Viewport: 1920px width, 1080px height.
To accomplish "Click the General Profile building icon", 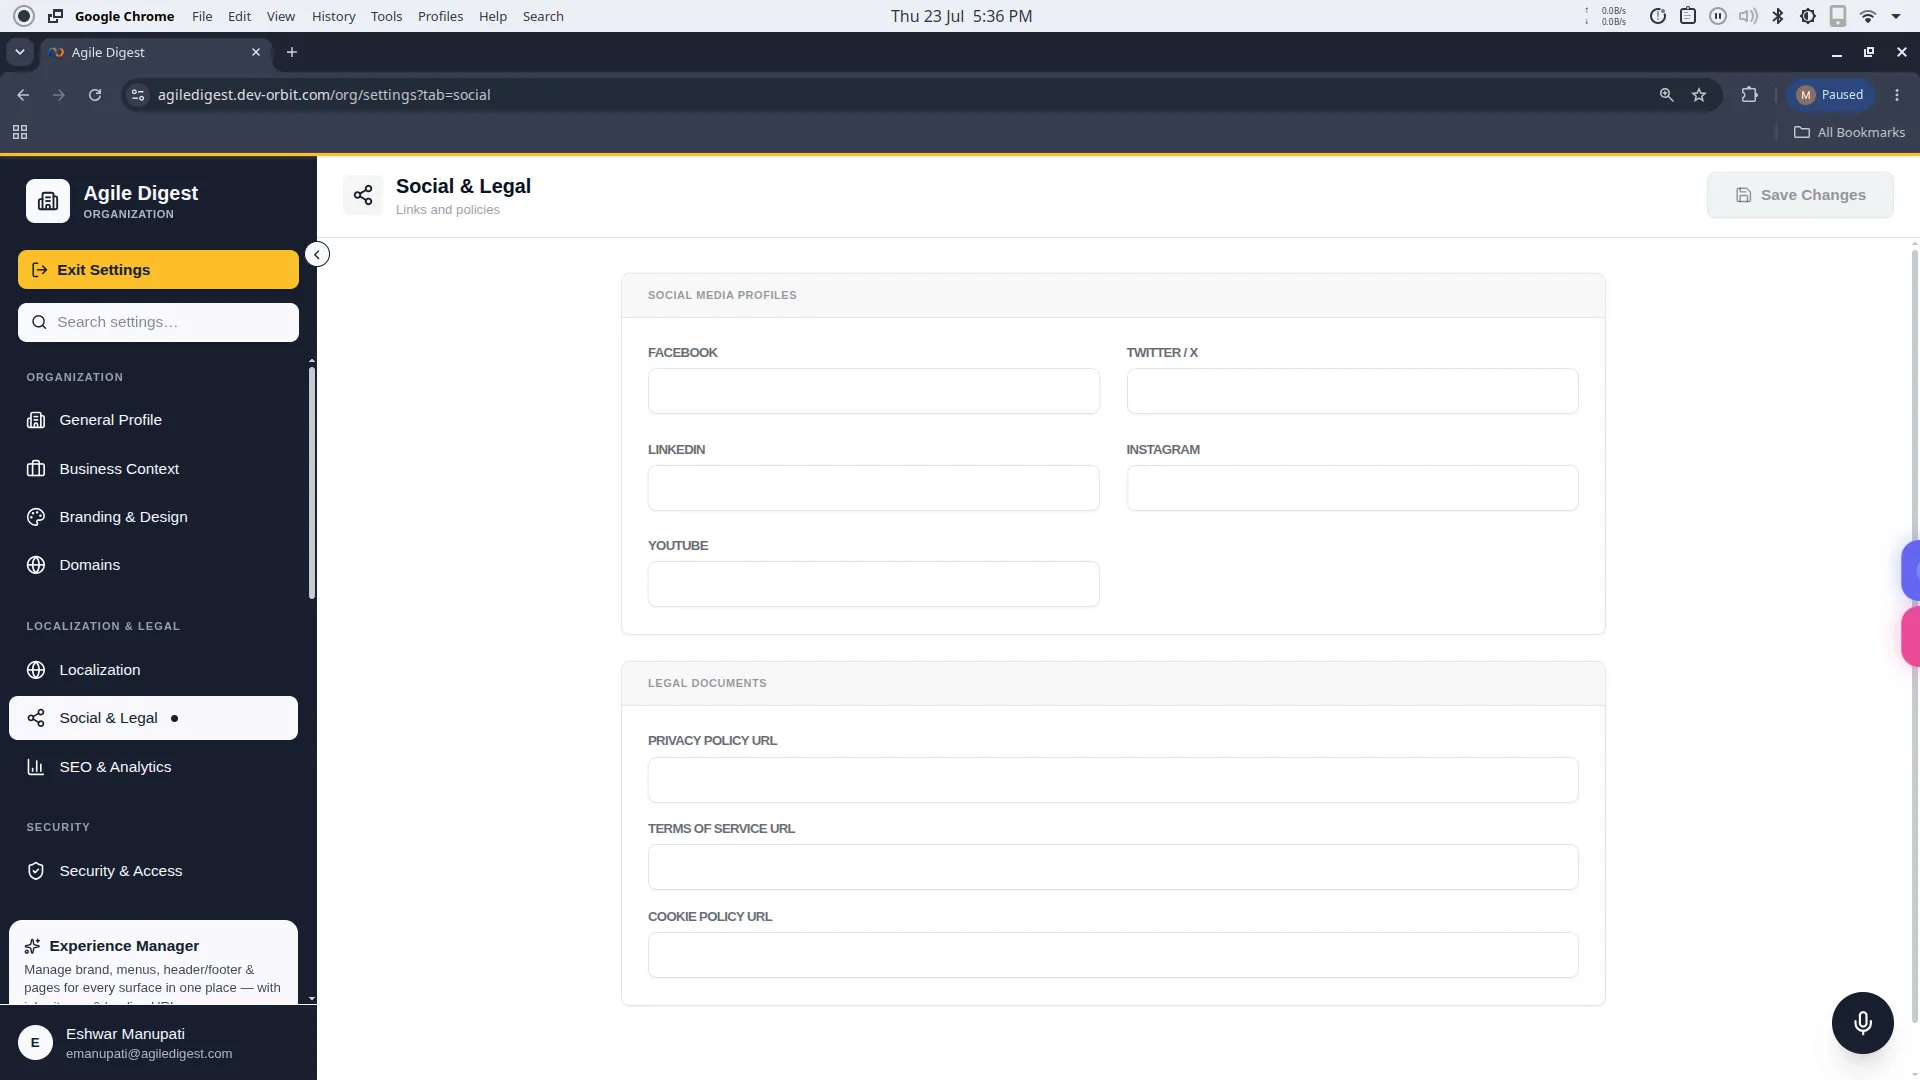I will (36, 420).
